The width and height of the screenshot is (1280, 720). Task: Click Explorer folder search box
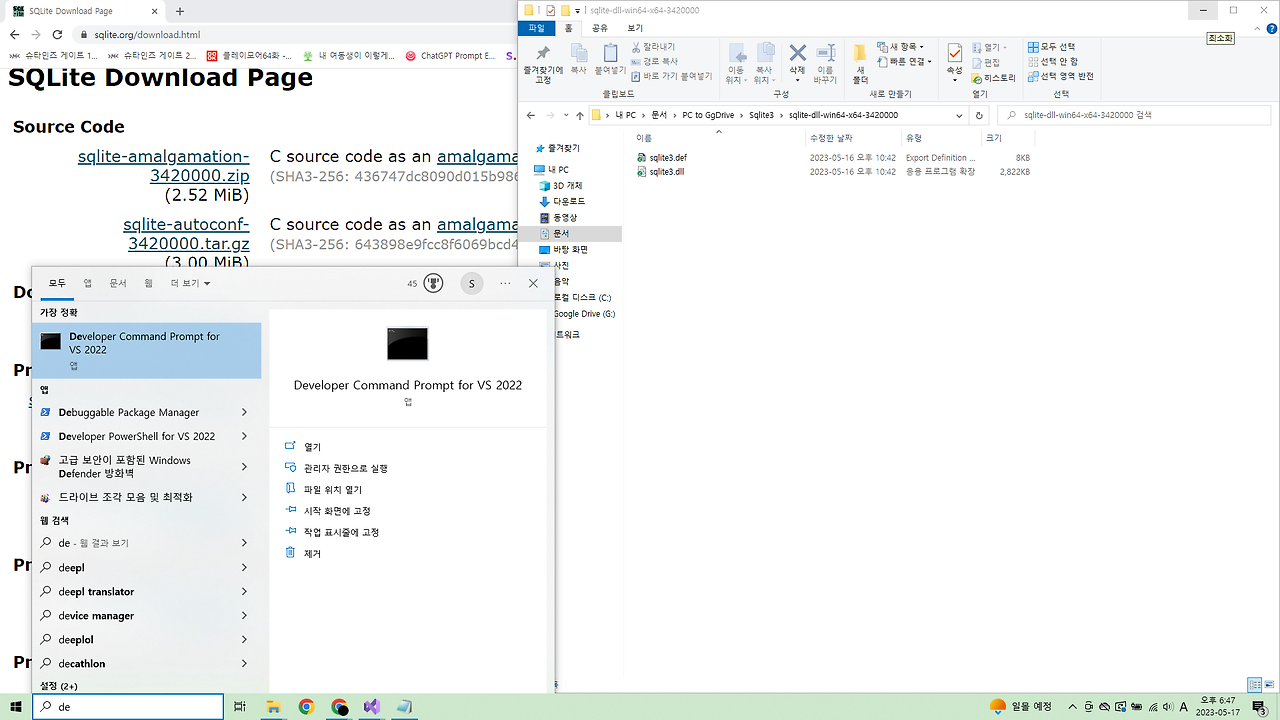1135,115
